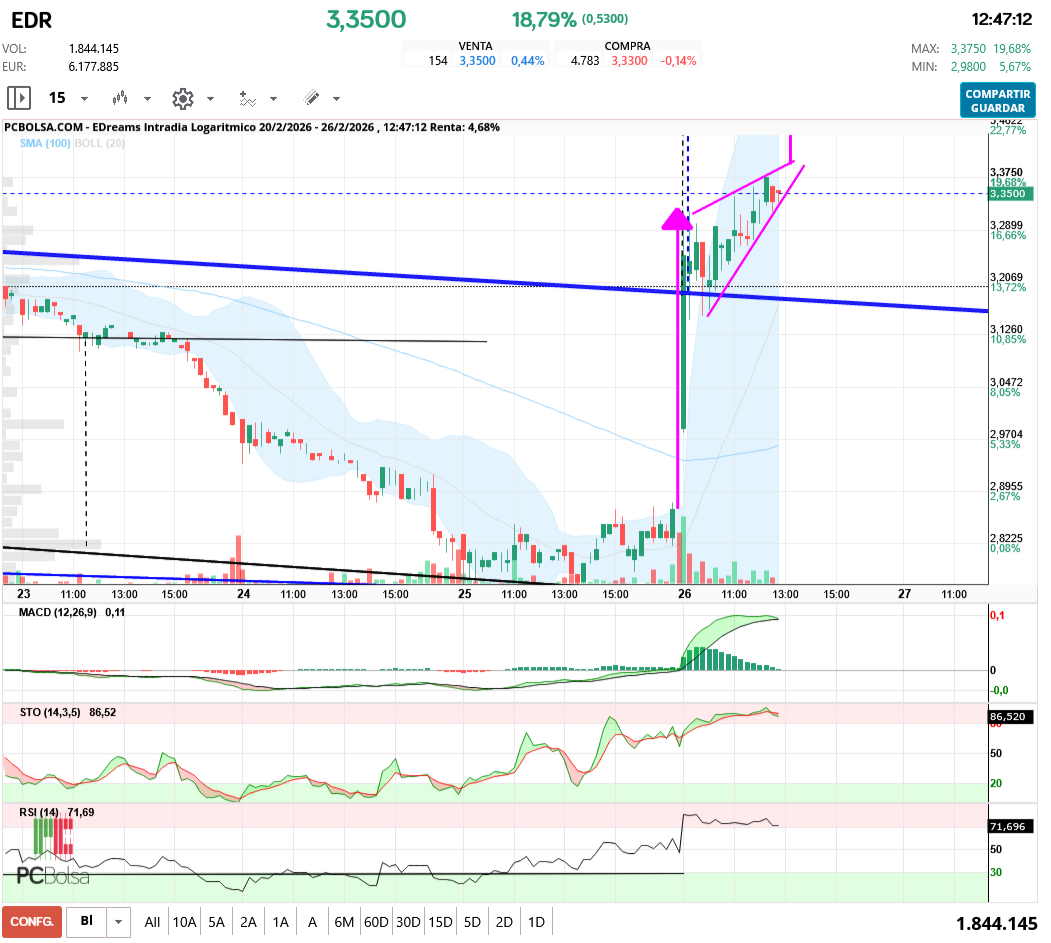
Task: Expand the chart type dropdown arrow
Action: tap(147, 99)
